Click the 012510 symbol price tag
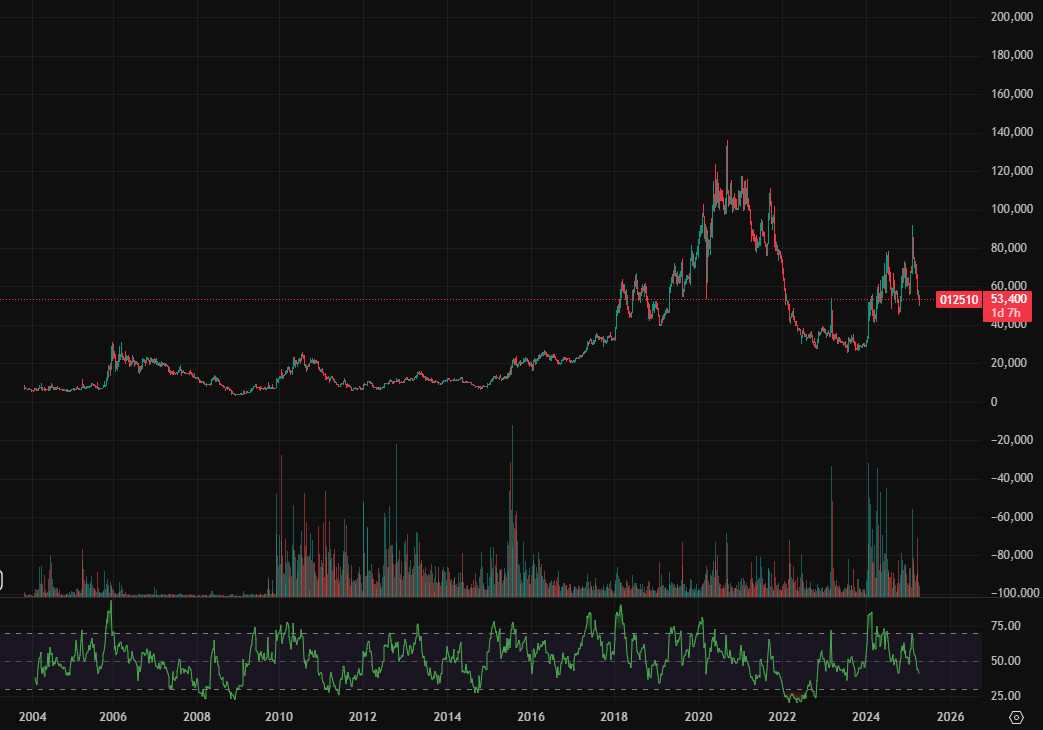The width and height of the screenshot is (1043, 730). 959,300
